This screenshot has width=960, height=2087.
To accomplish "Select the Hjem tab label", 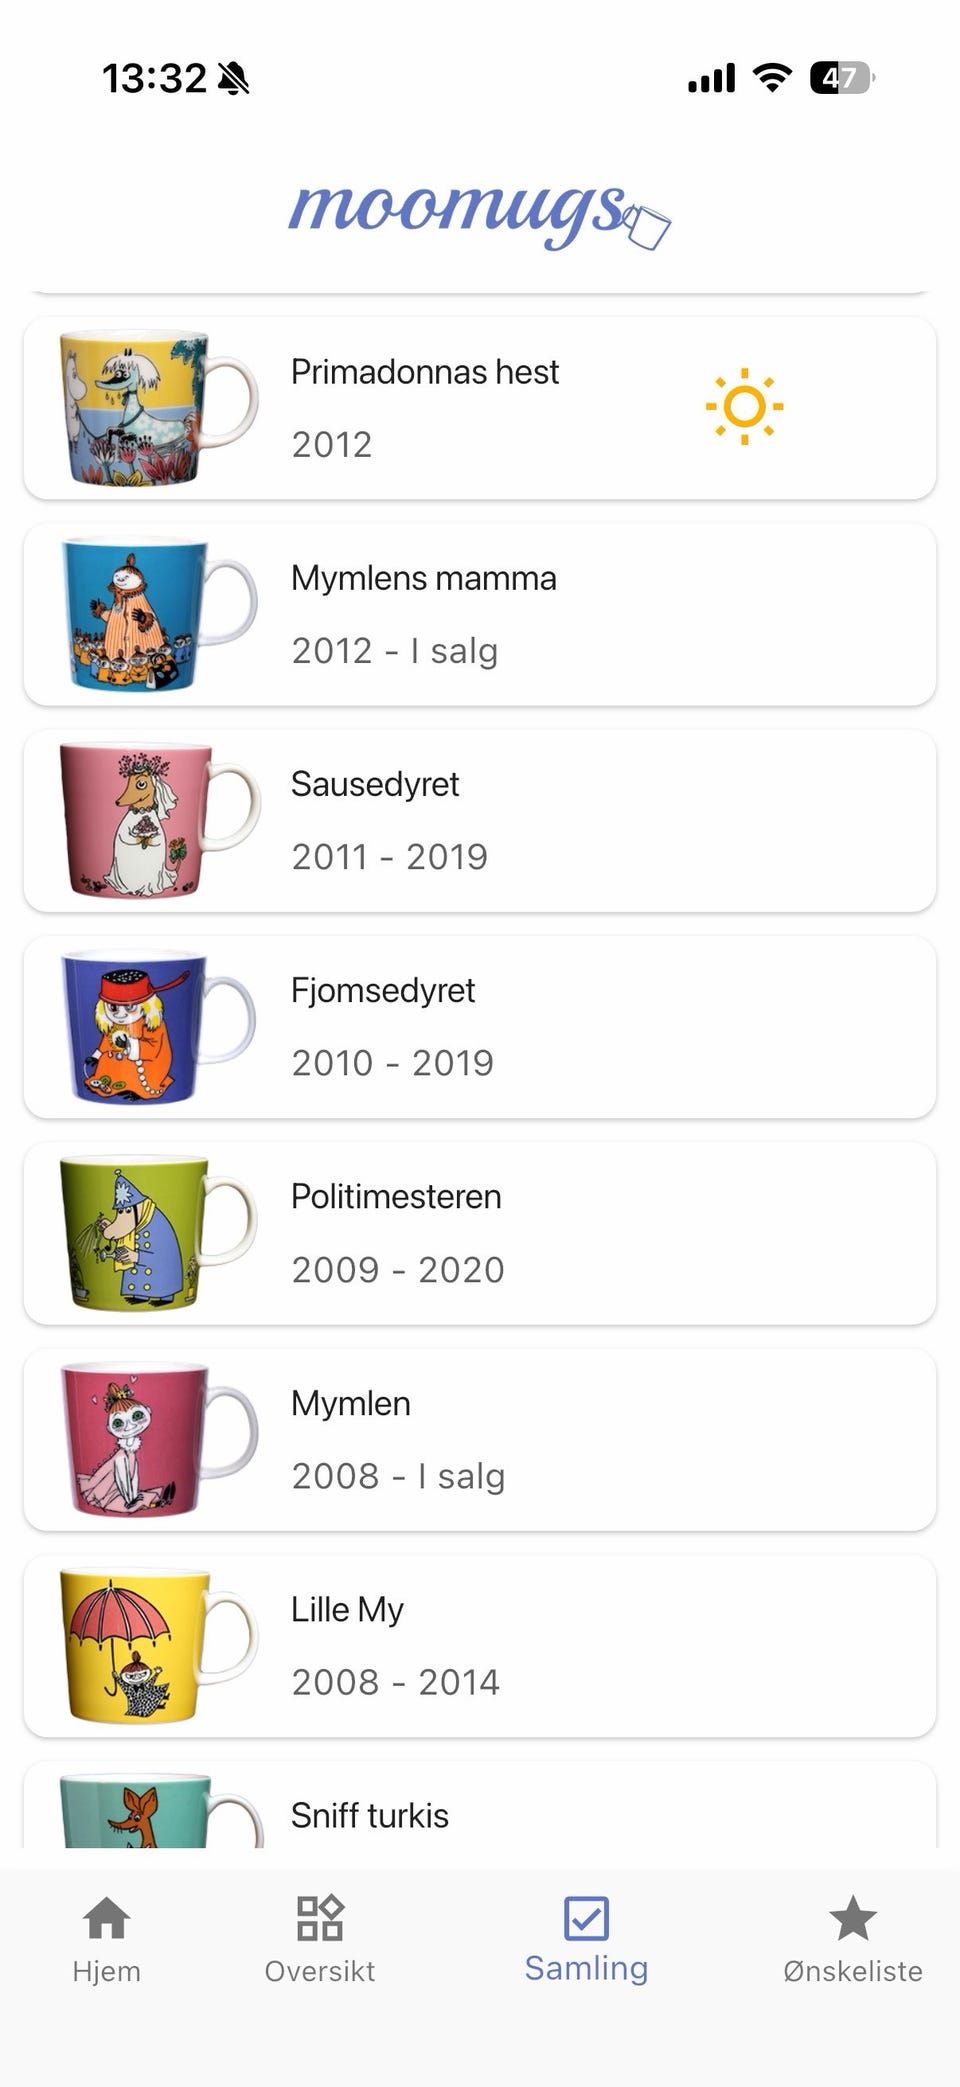I will coord(106,1971).
